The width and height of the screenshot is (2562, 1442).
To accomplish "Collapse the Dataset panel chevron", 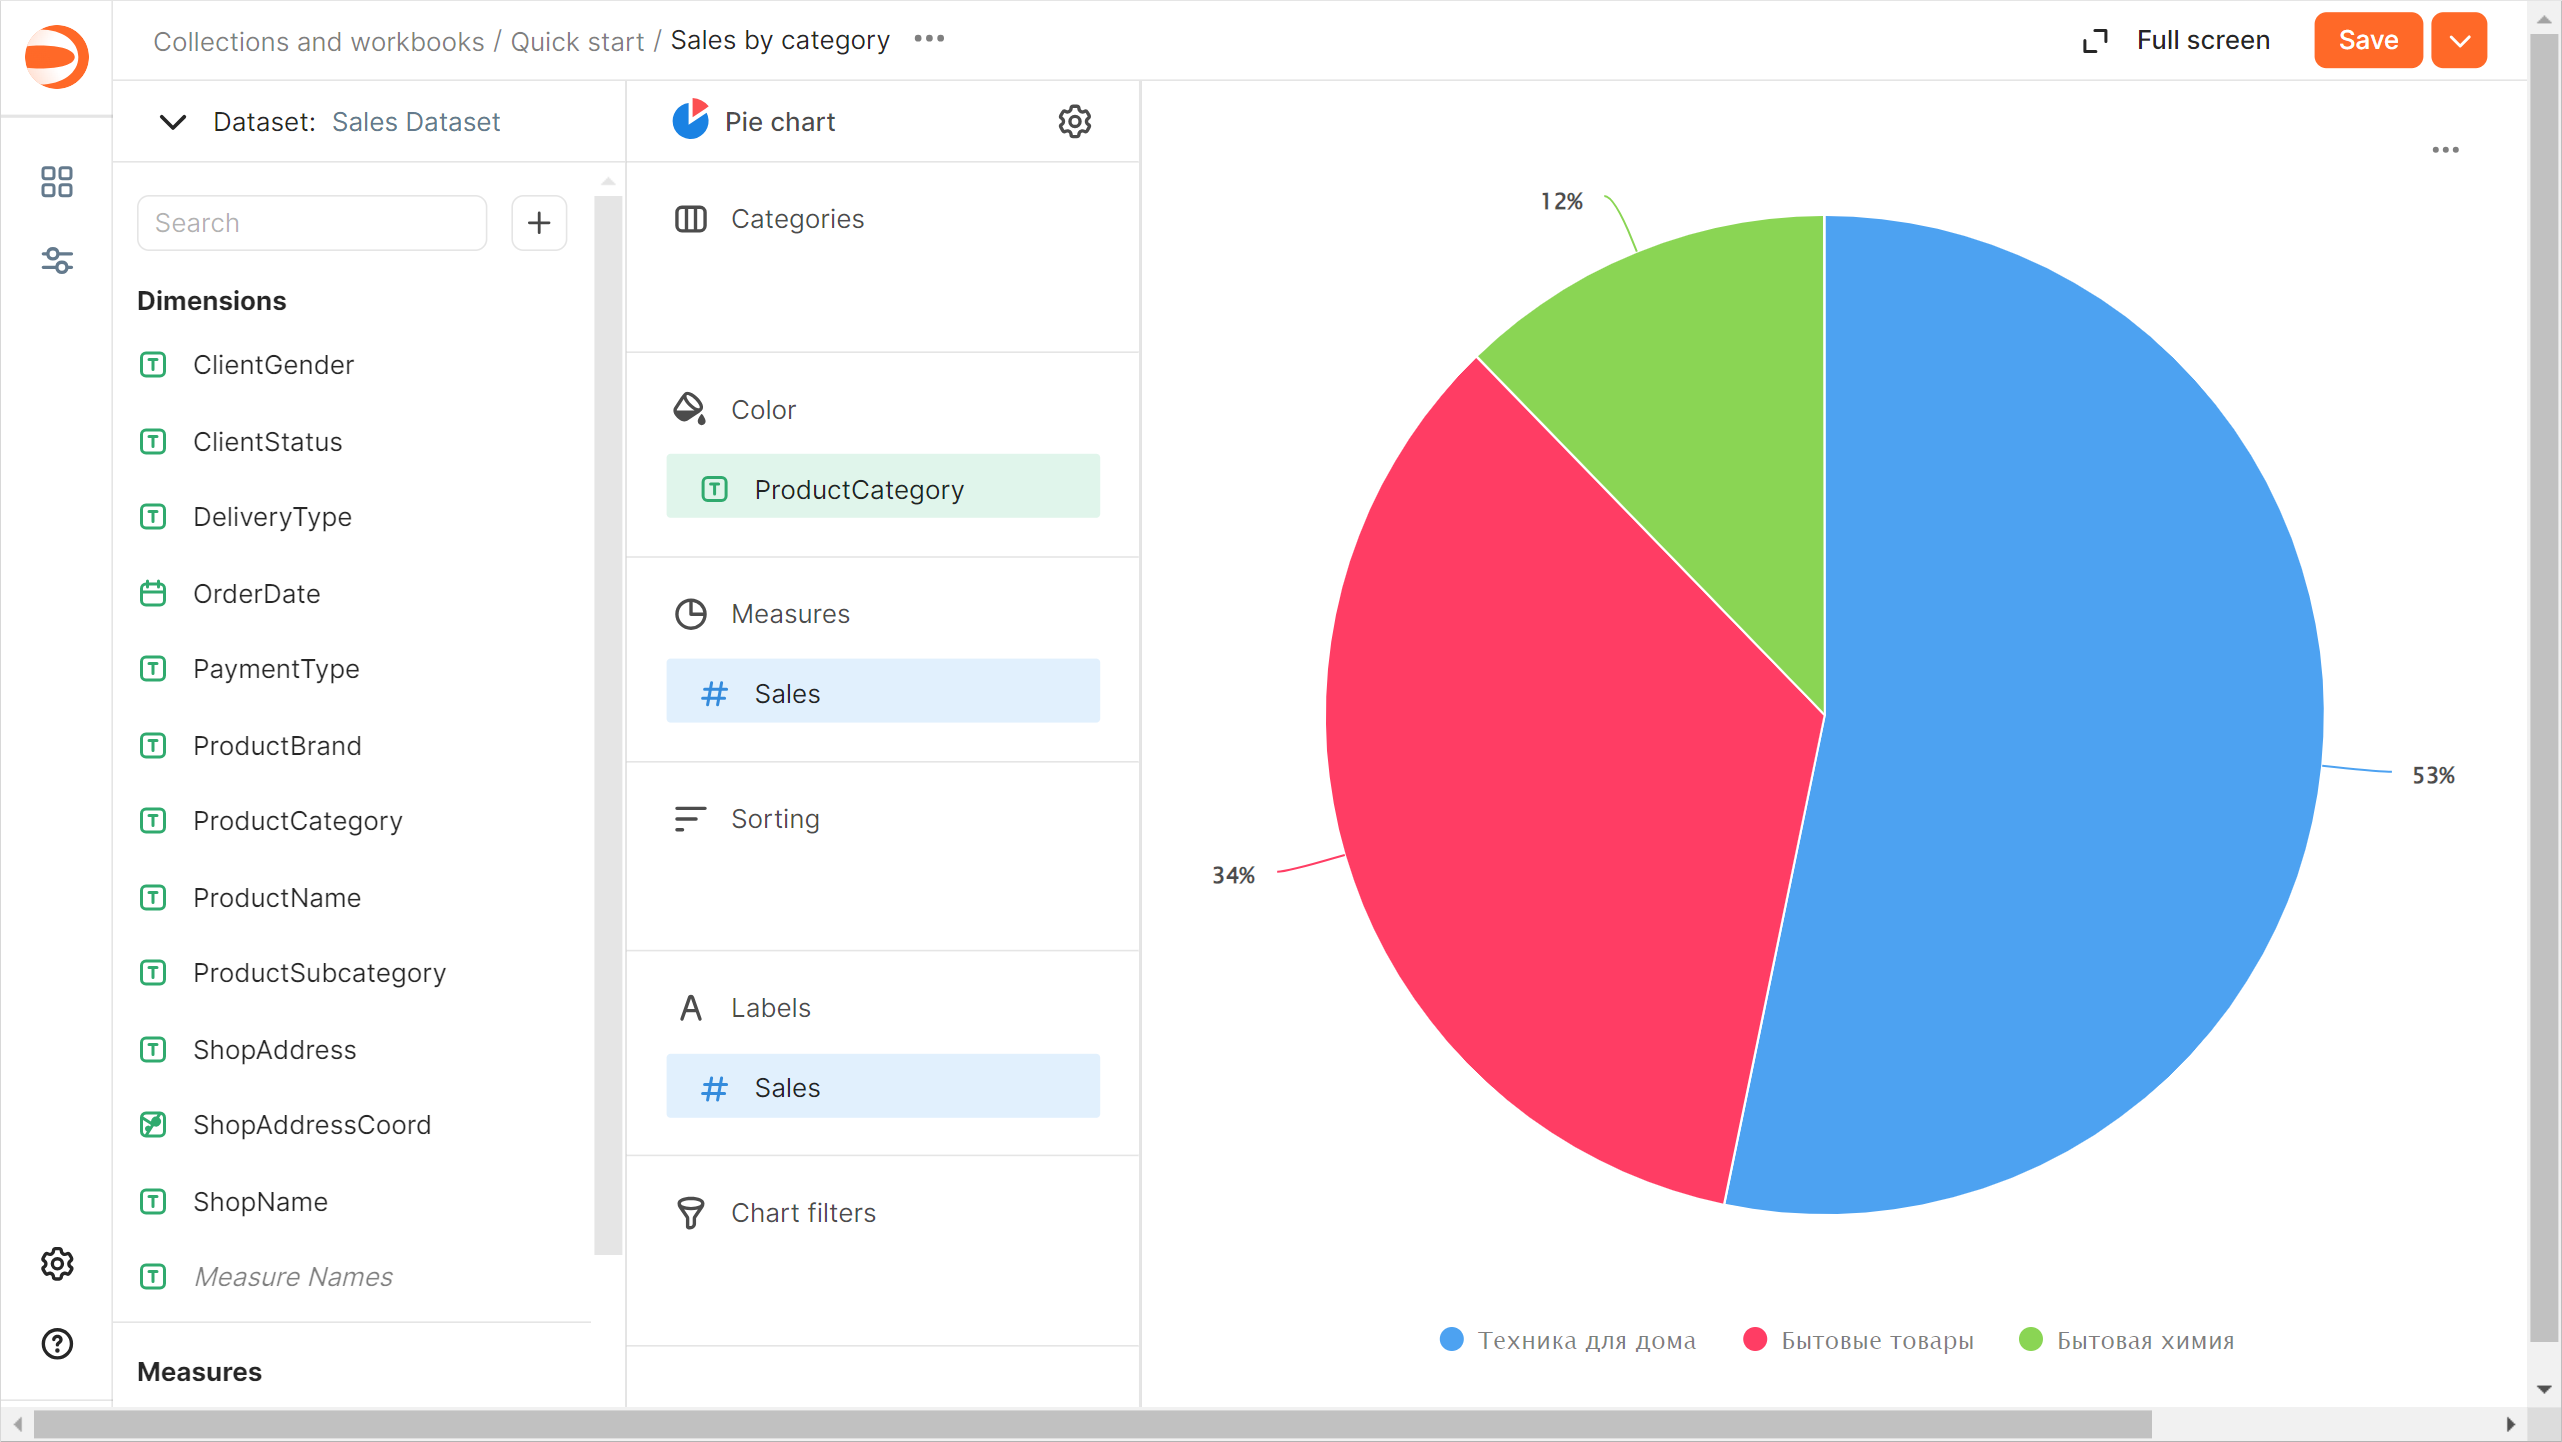I will [x=173, y=122].
